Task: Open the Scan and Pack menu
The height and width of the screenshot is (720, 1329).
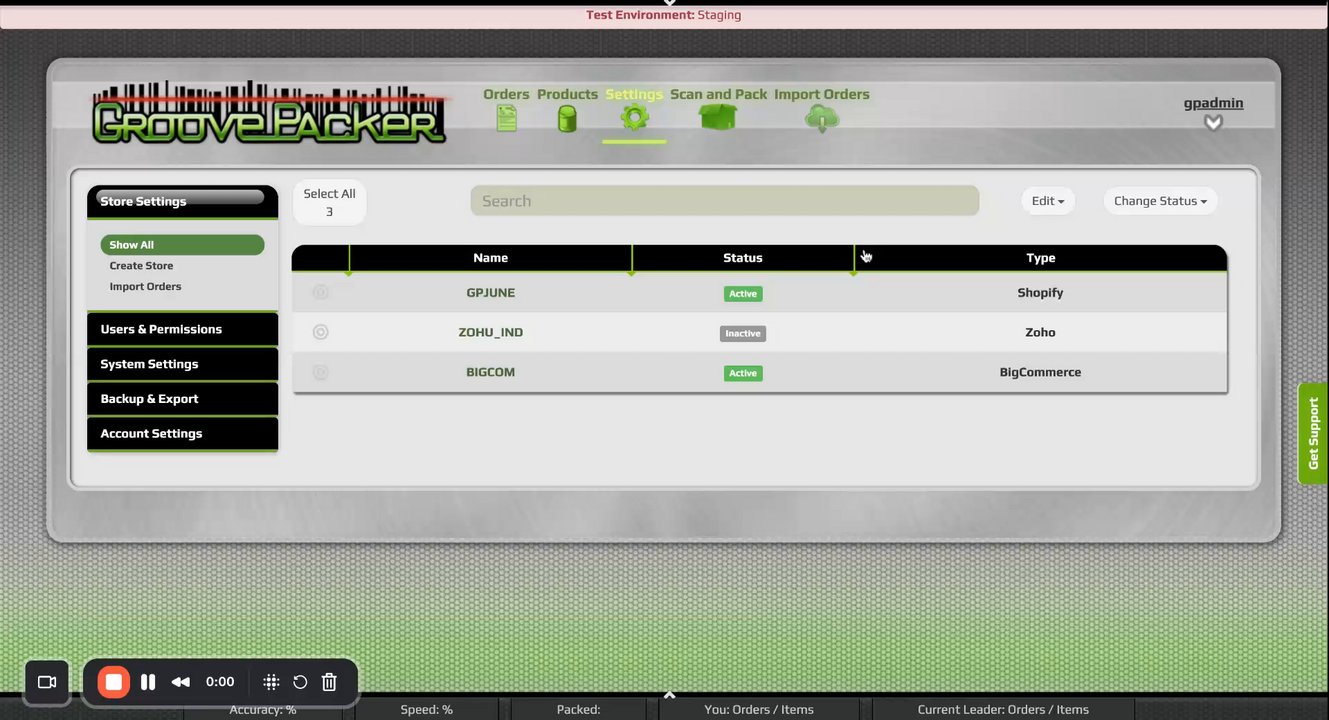Action: [719, 94]
